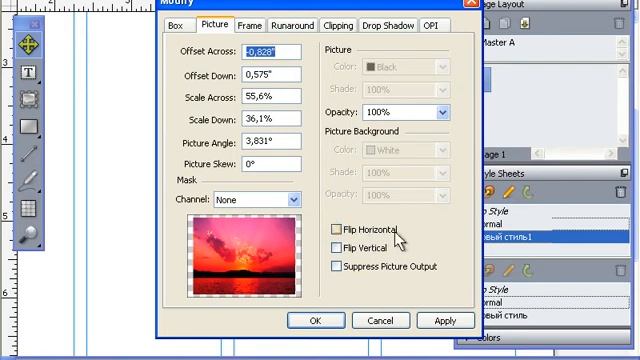Viewport: 640px width, 360px height.
Task: Click the Scale Across field
Action: point(271,96)
